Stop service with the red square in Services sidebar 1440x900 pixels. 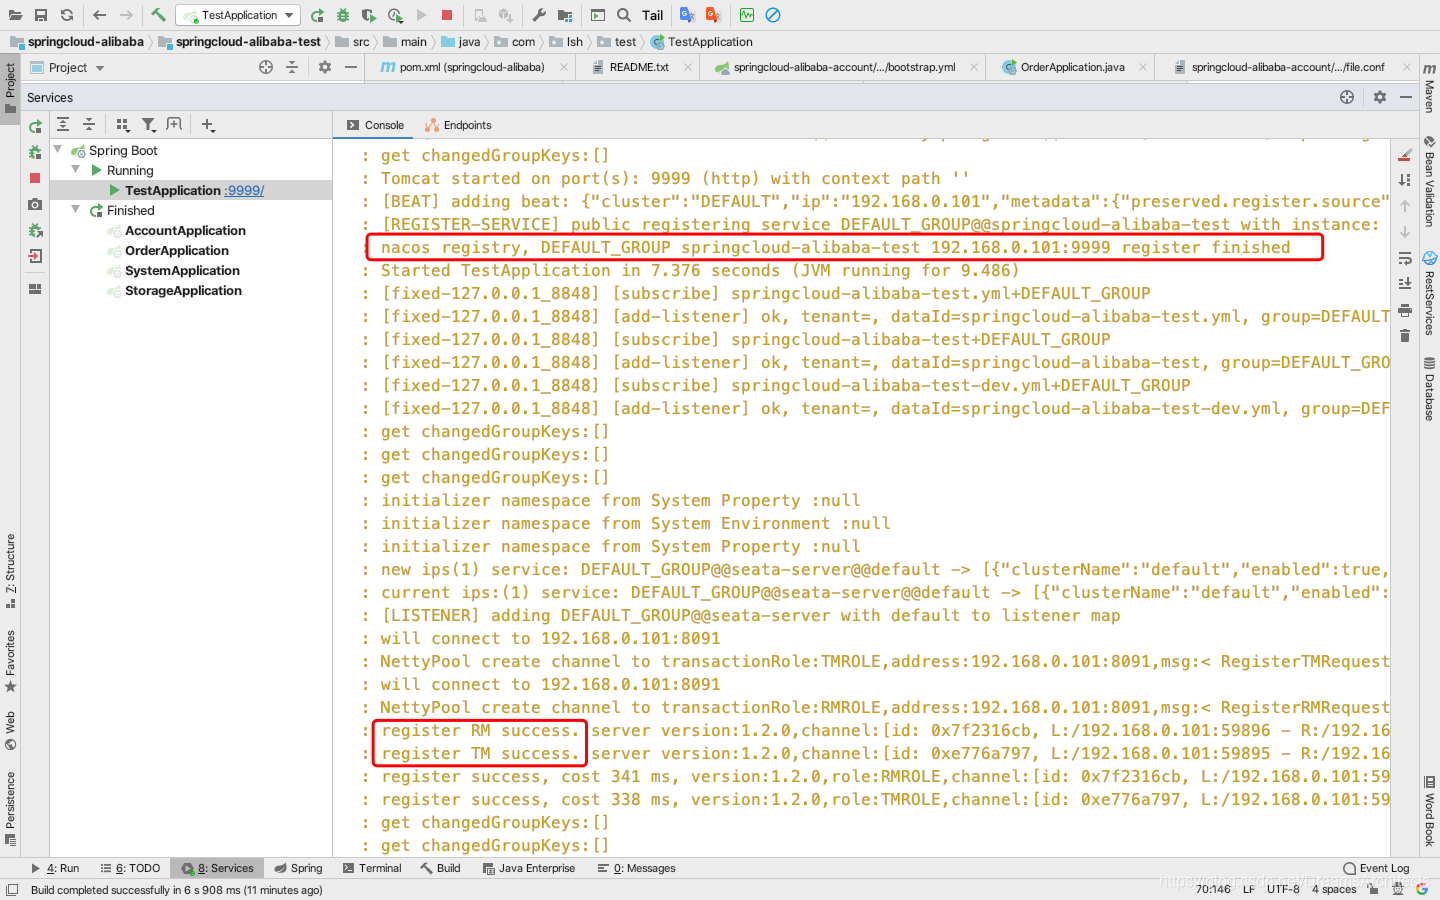35,178
